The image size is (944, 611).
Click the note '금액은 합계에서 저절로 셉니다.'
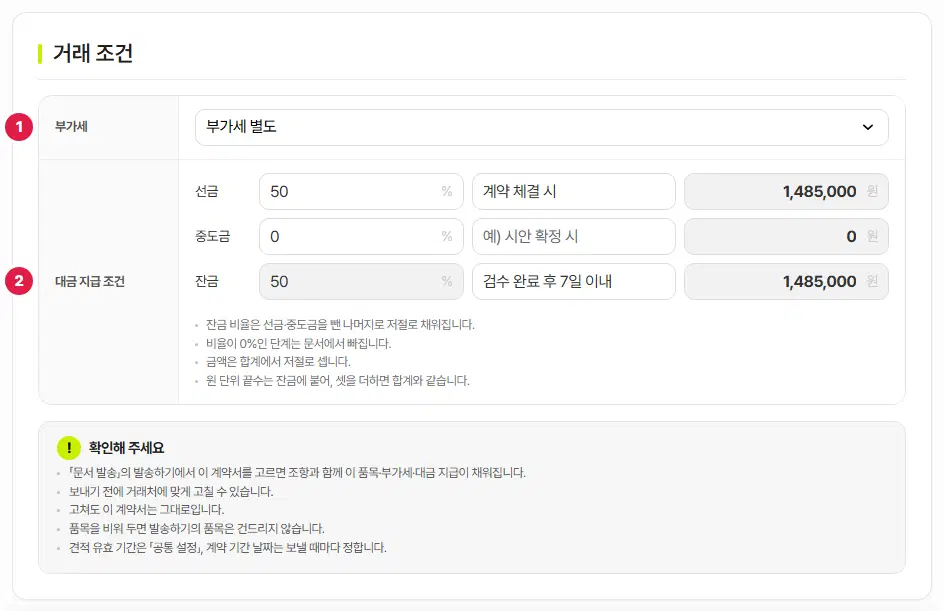coord(278,361)
